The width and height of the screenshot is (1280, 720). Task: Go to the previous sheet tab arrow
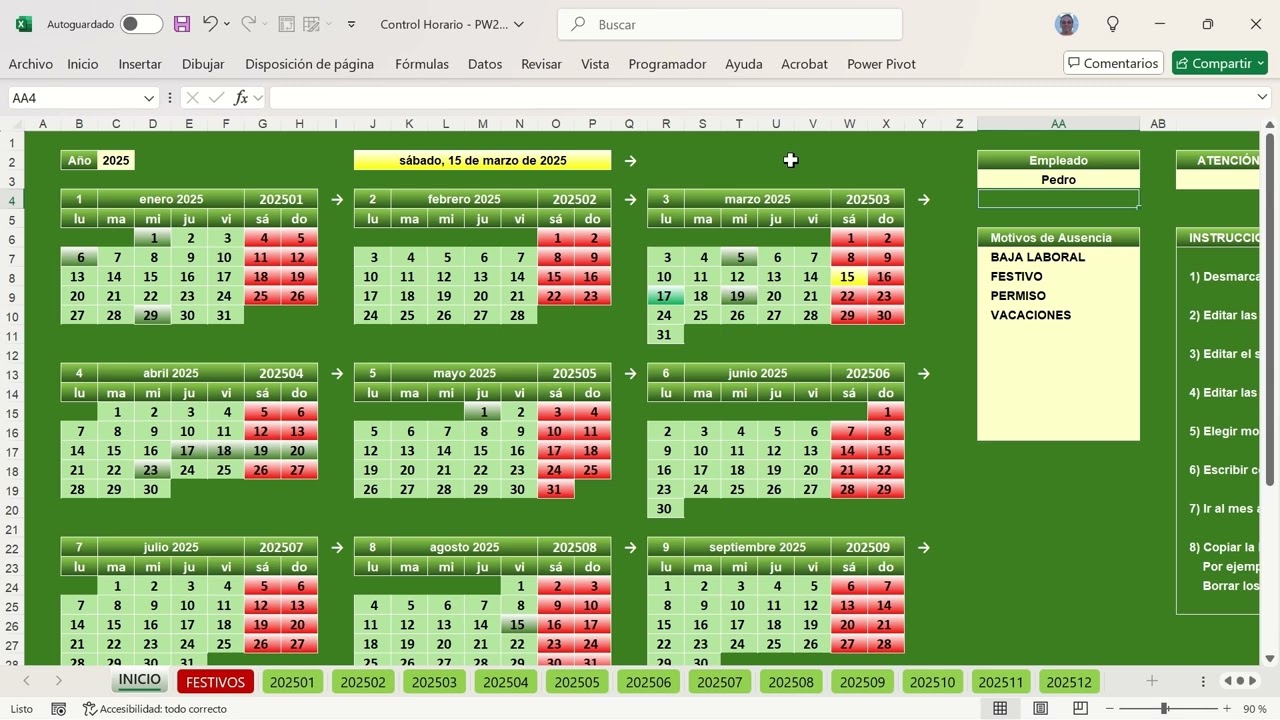click(27, 680)
